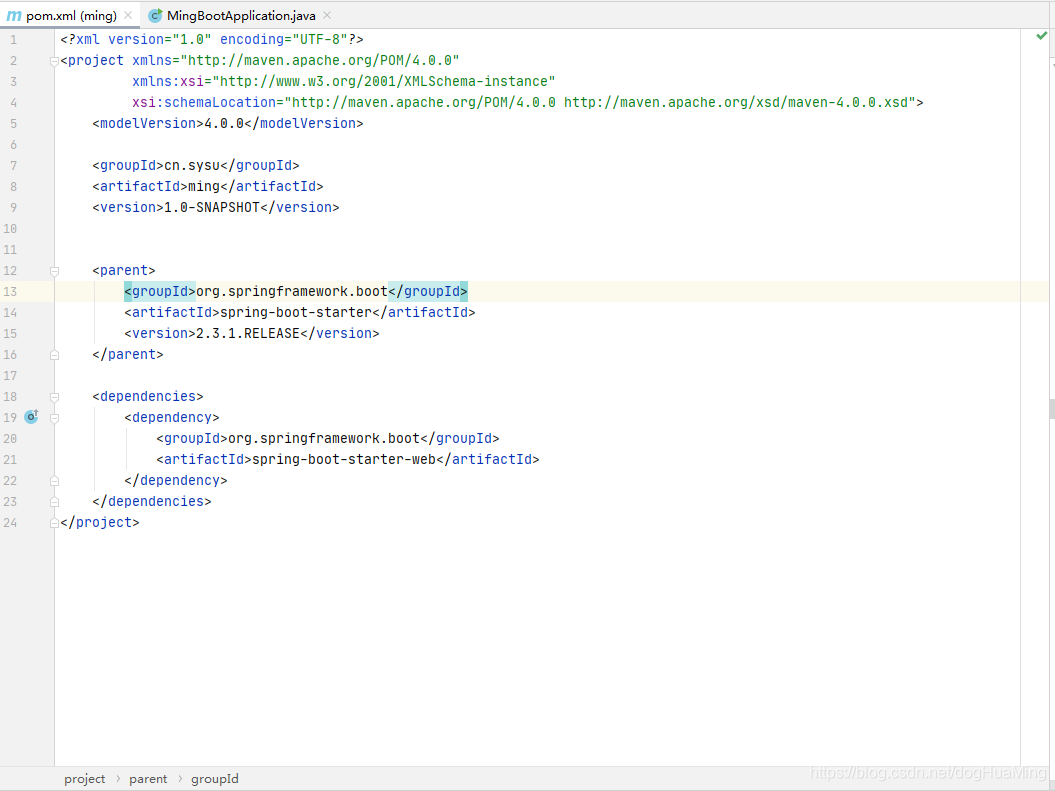Screen dimensions: 1055x791
Task: Click the fold end marker on line 23
Action: coord(54,502)
